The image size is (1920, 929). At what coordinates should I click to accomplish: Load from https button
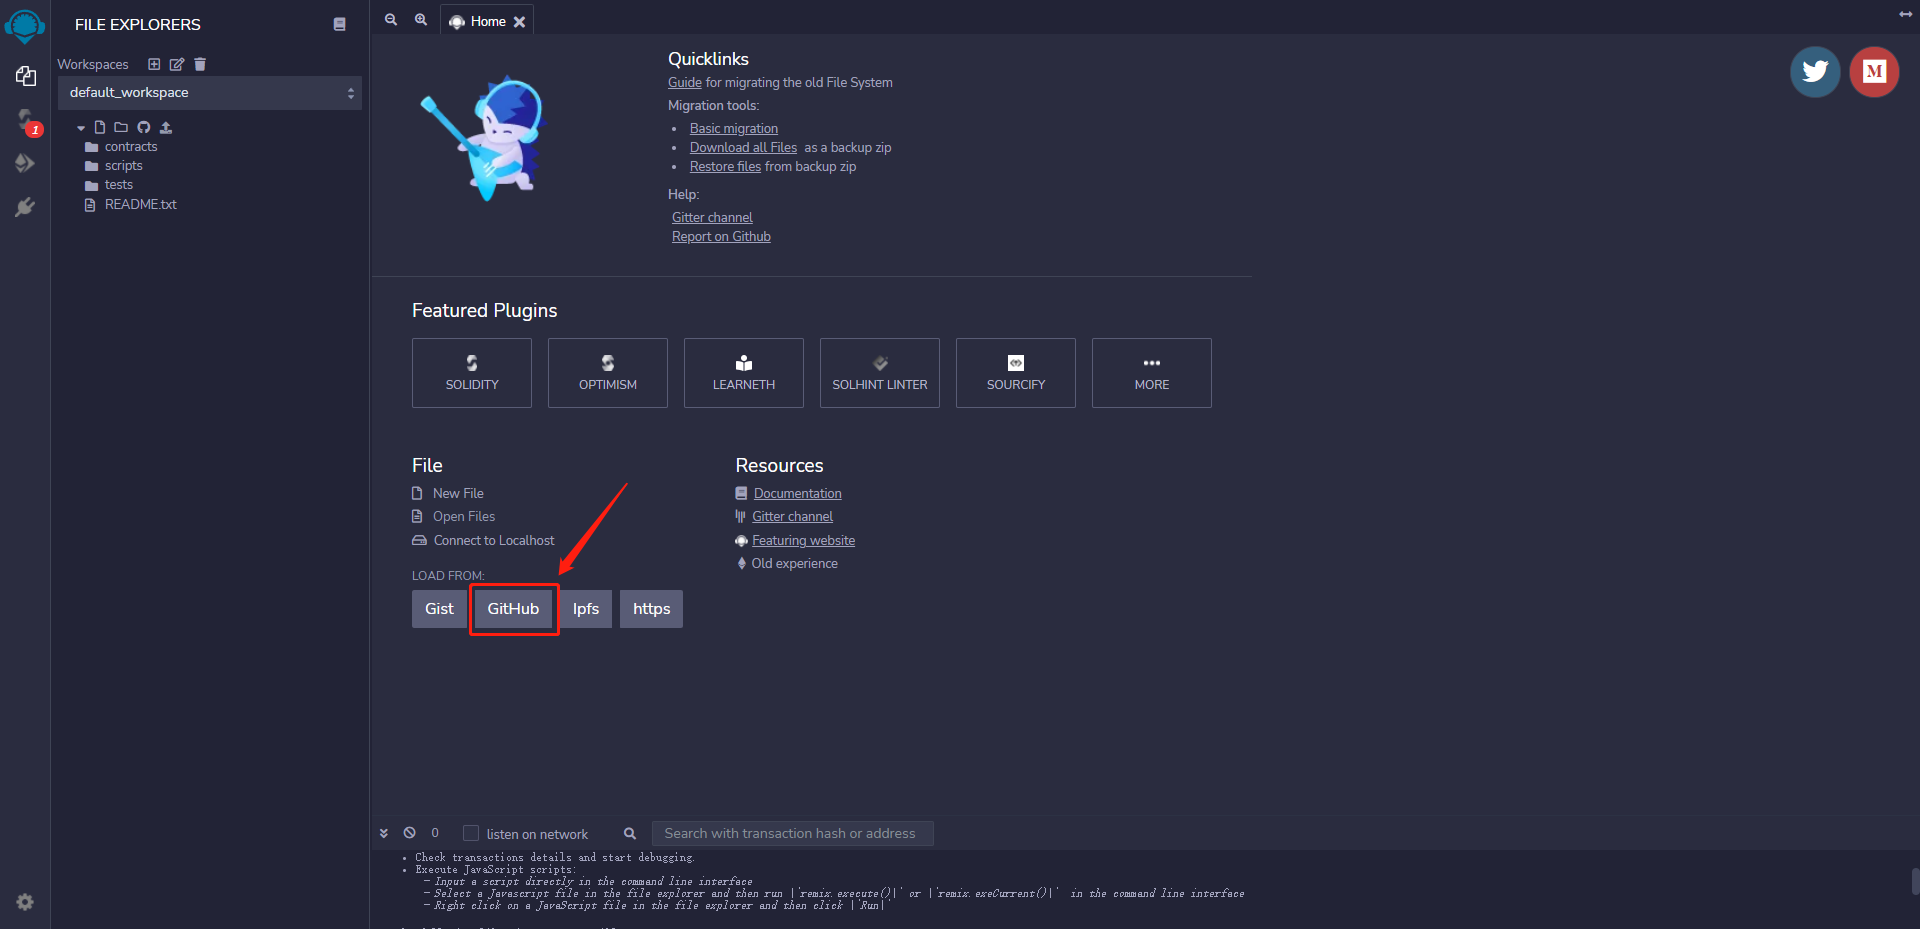pyautogui.click(x=651, y=609)
